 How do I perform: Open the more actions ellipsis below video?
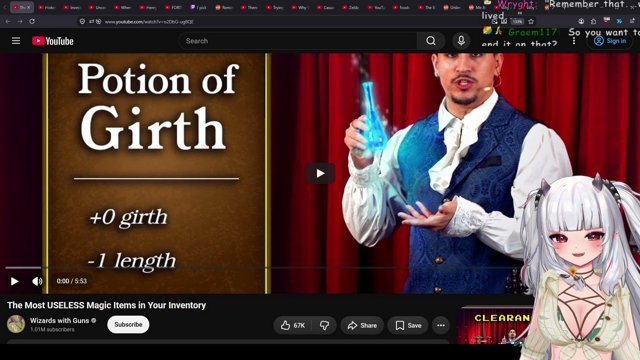[441, 325]
